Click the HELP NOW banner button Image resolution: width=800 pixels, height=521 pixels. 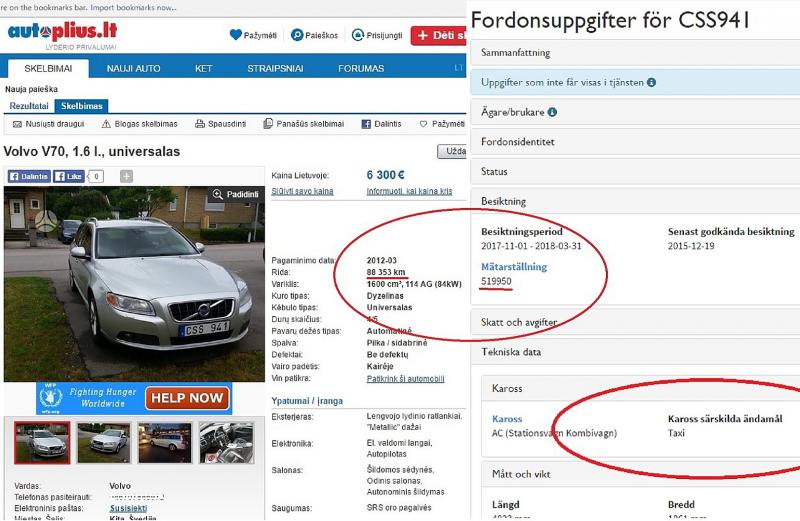187,398
